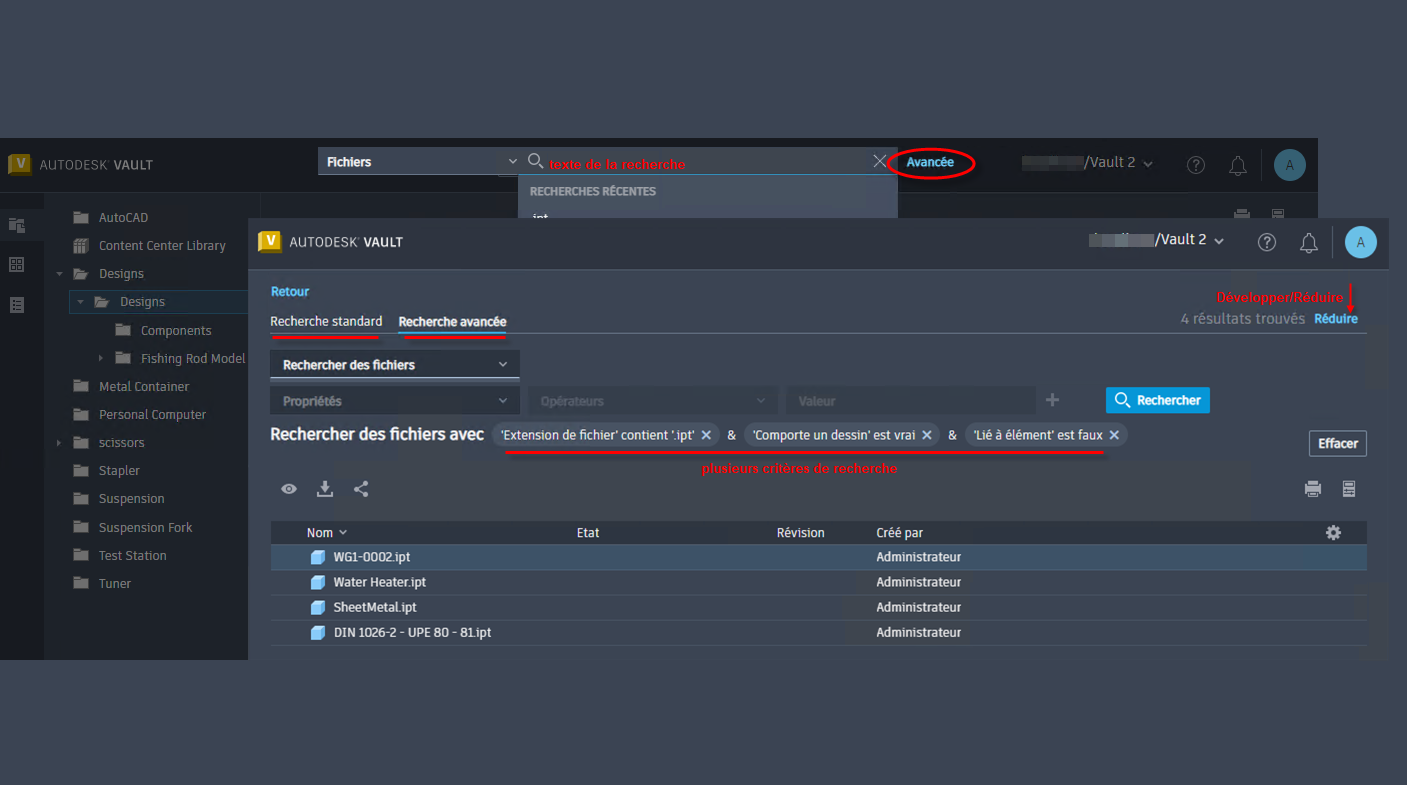Select the Stapler folder
This screenshot has width=1407, height=785.
point(119,471)
